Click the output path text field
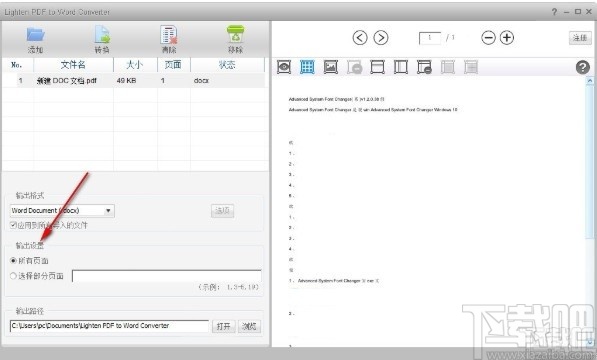Screen dimensions: 597x360 (x=109, y=326)
